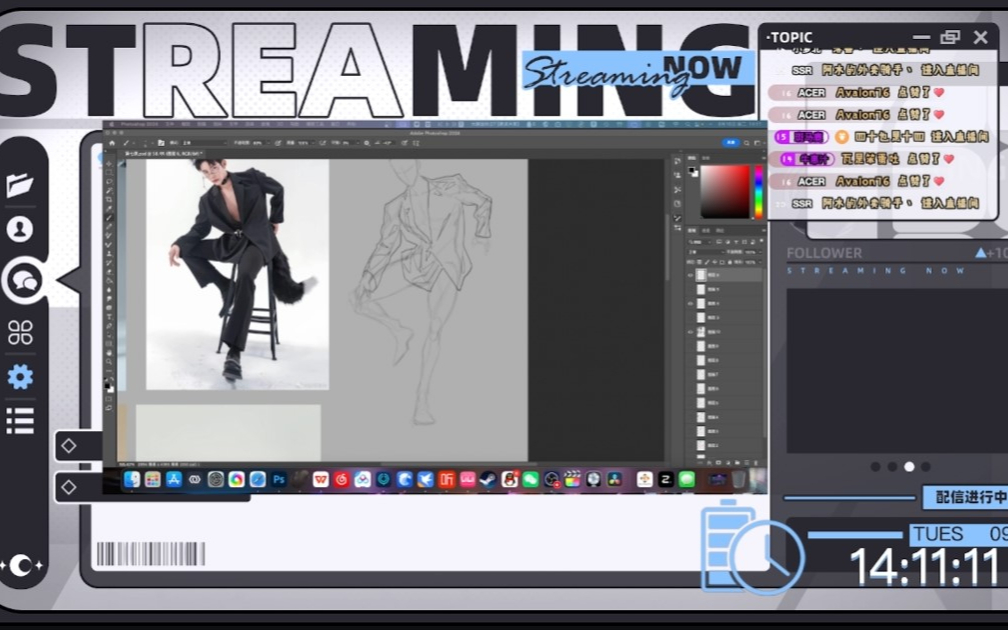Open the folder icon in stream sidebar
Viewport: 1008px width, 630px height.
click(x=20, y=184)
